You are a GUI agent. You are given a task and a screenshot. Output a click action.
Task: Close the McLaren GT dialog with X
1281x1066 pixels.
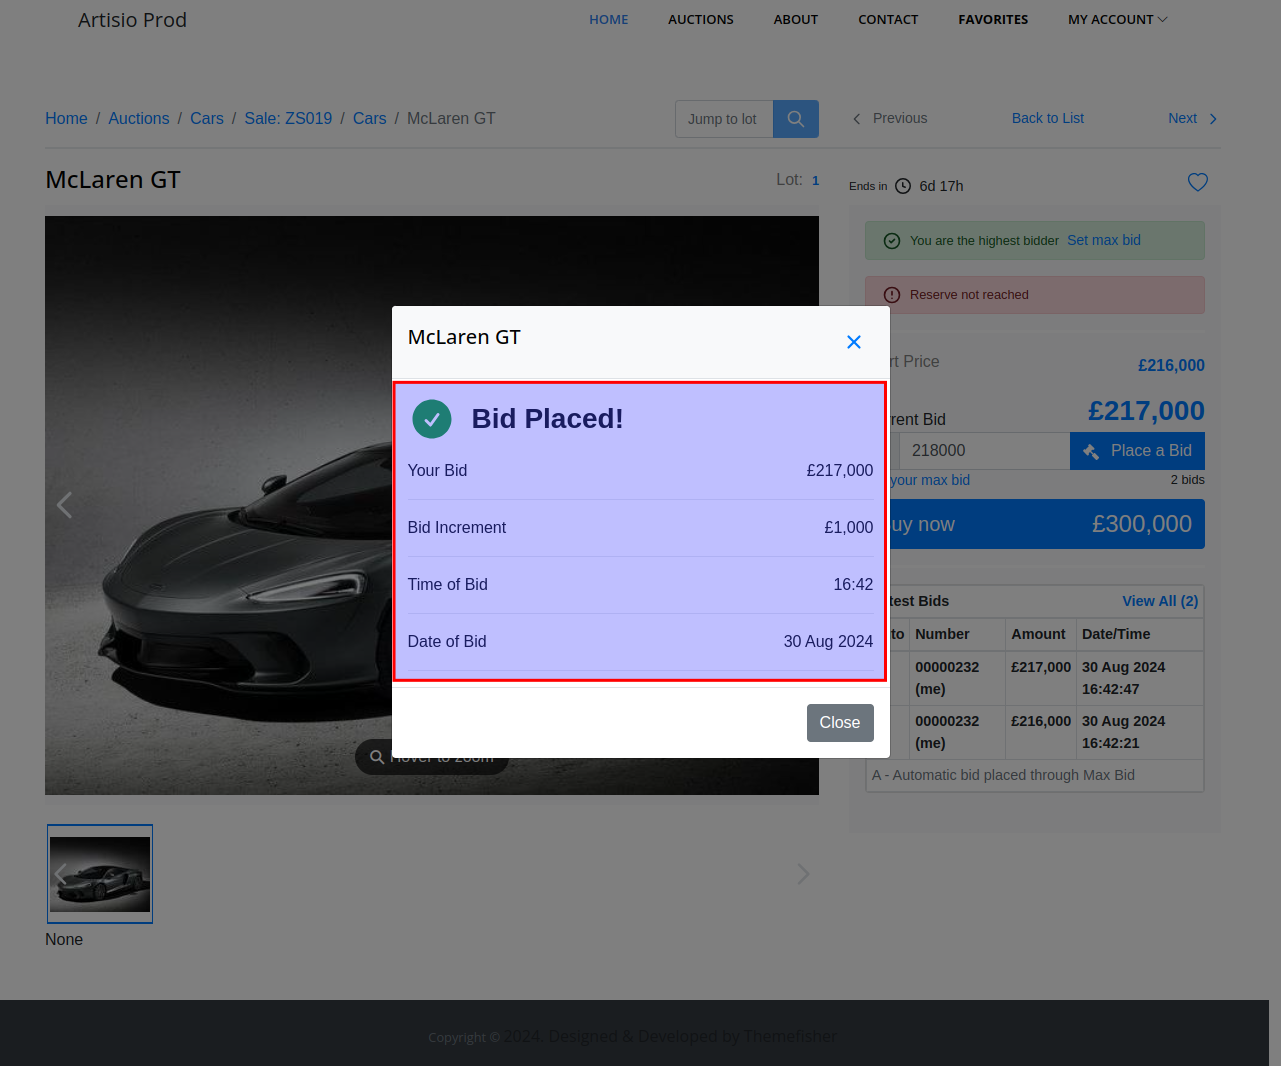point(853,342)
